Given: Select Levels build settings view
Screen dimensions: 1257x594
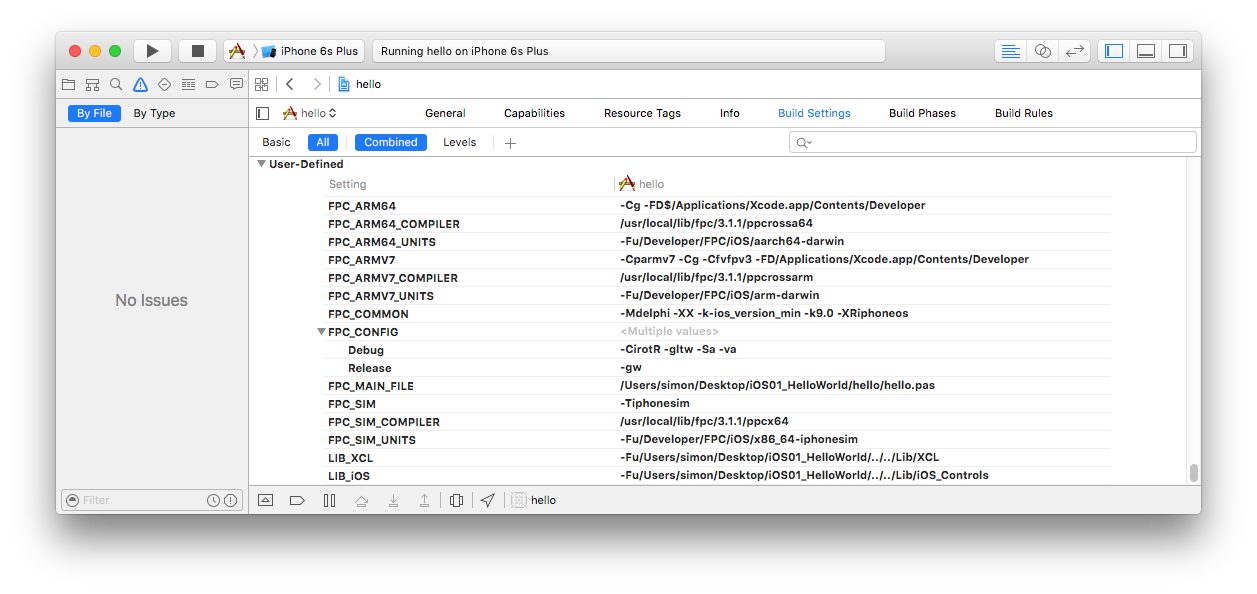Looking at the screenshot, I should (460, 142).
